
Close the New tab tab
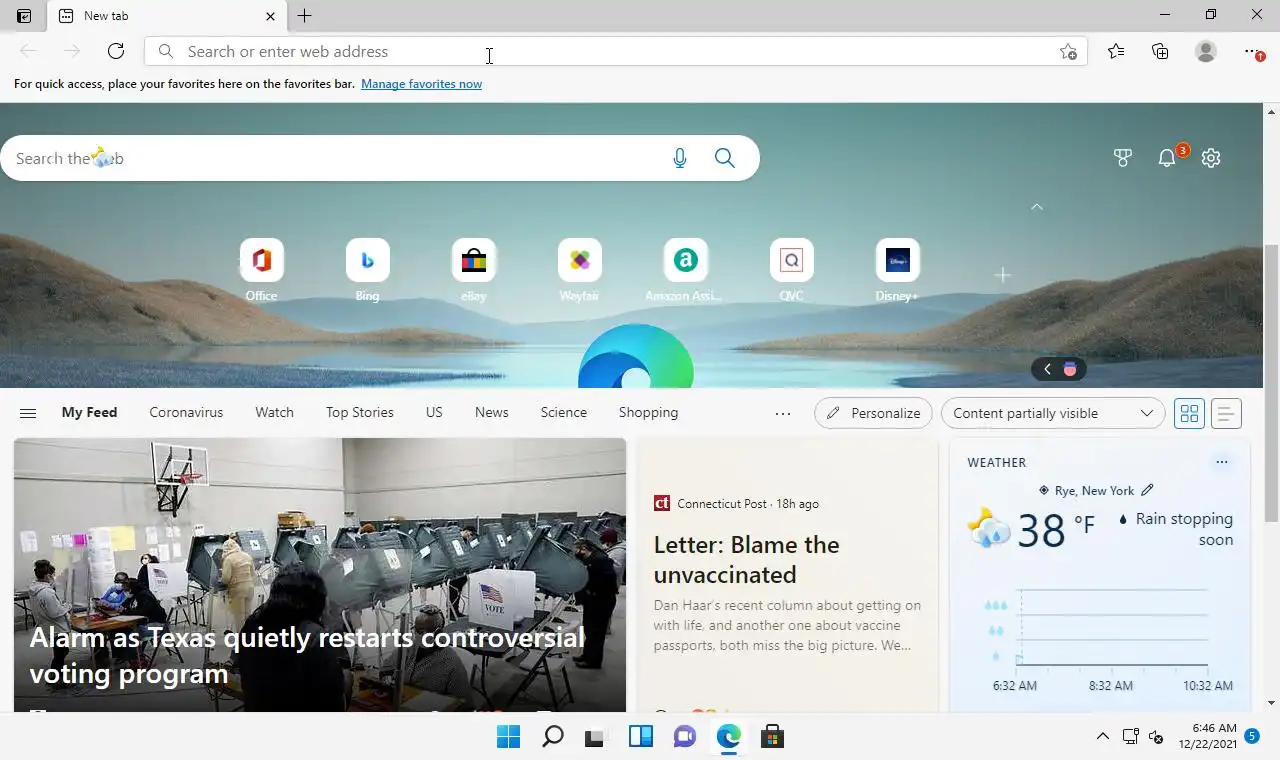point(270,16)
